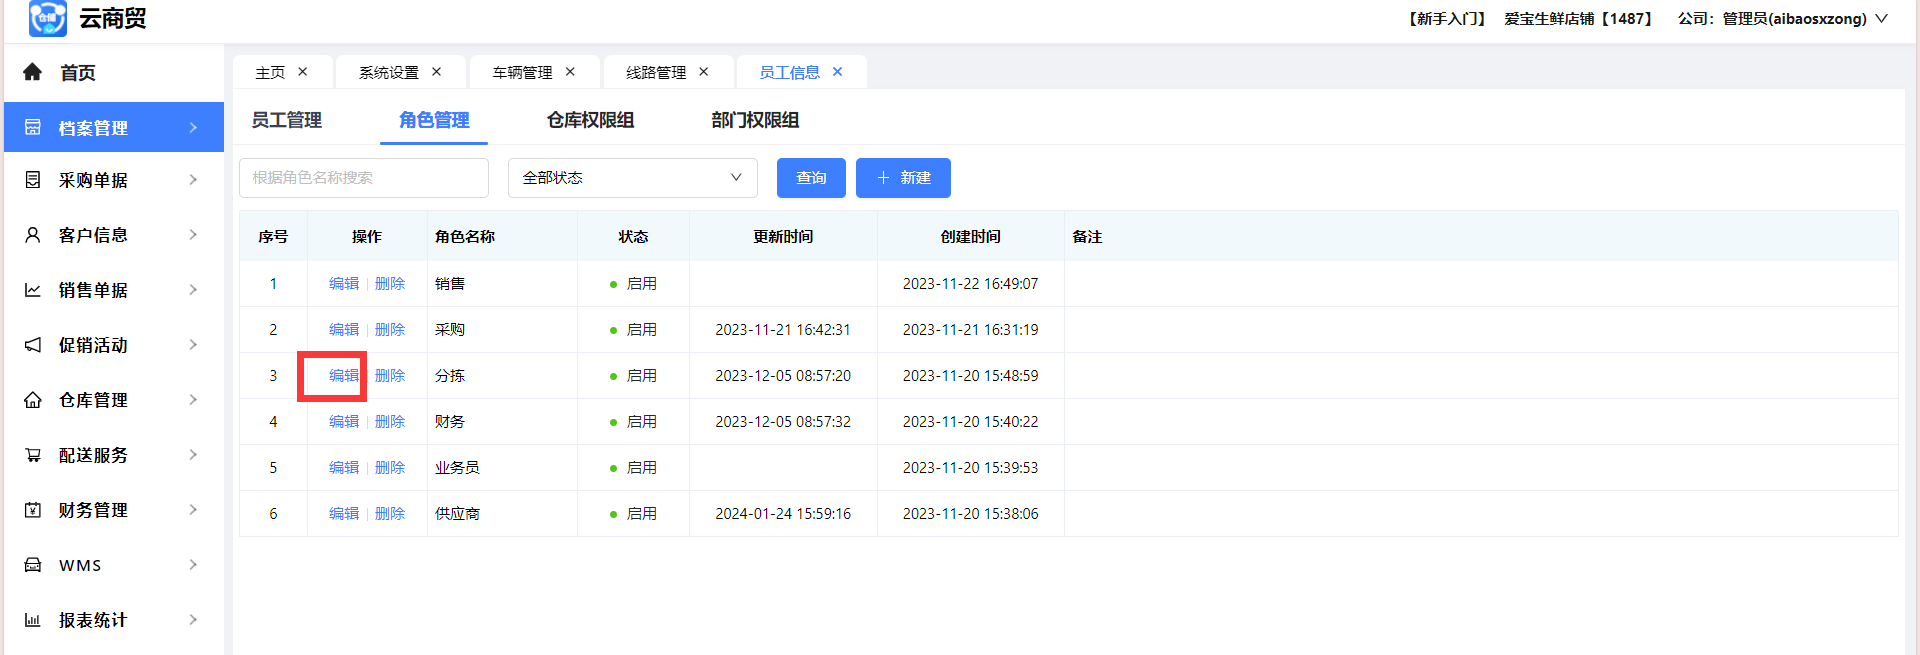Click the 查询 search button
Screen dimensions: 1920x655
tap(811, 178)
